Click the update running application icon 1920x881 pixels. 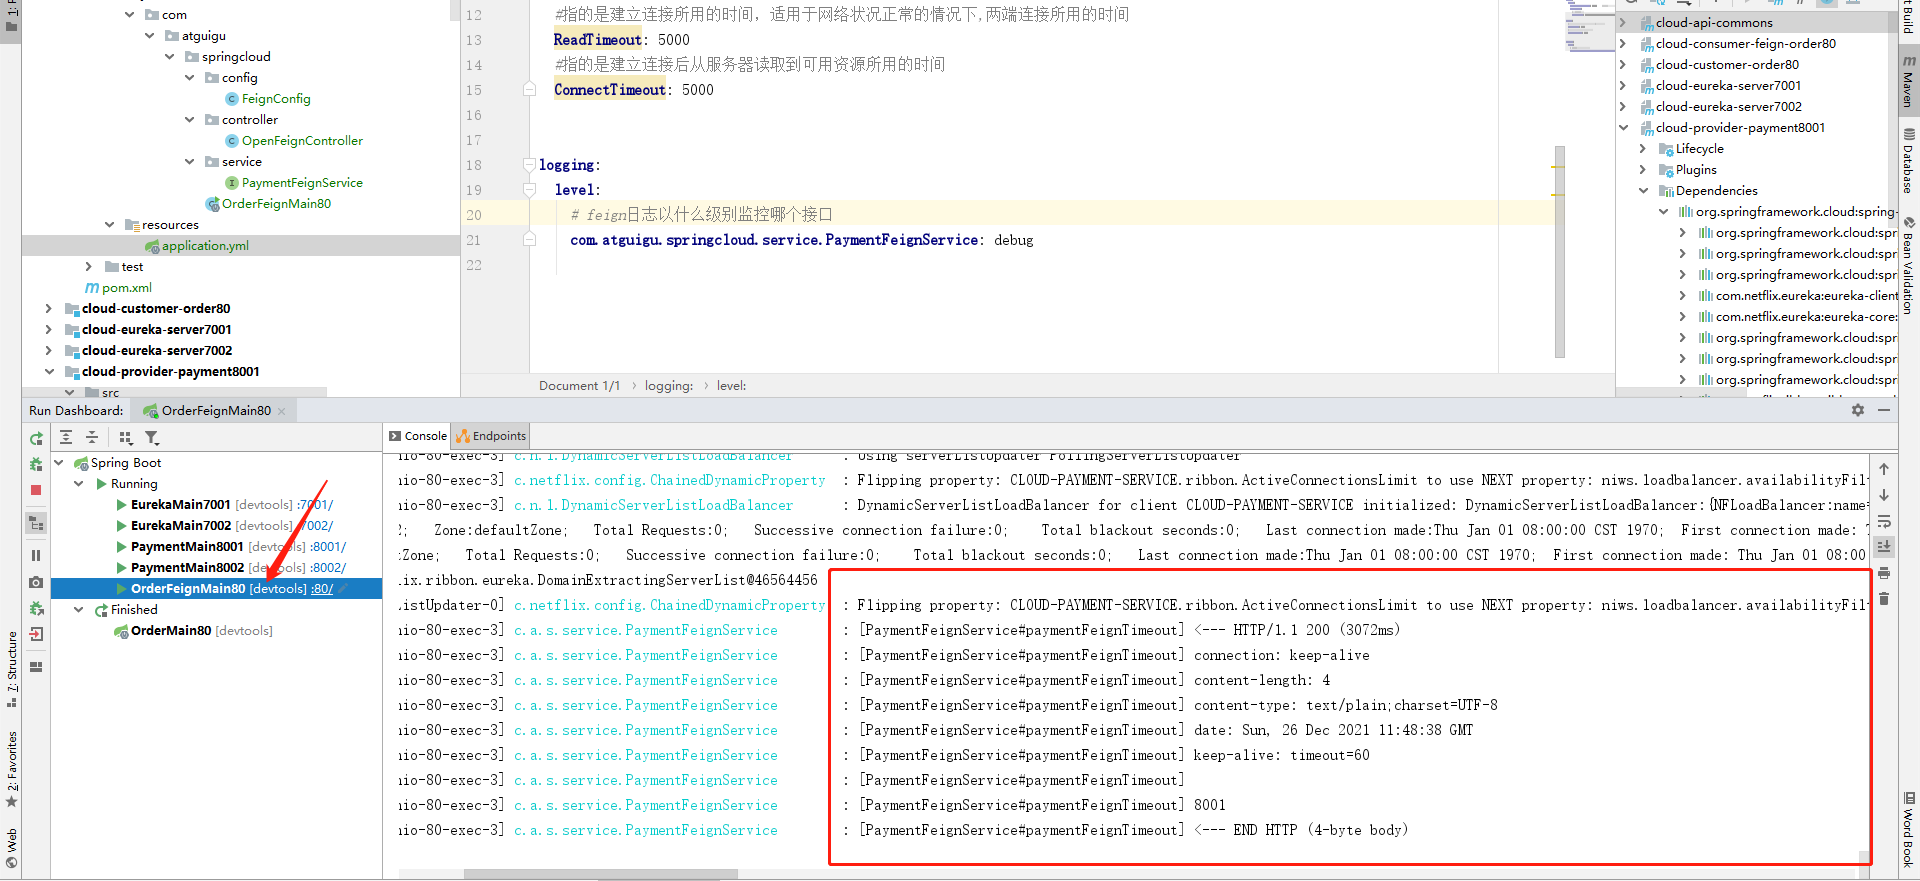36,608
